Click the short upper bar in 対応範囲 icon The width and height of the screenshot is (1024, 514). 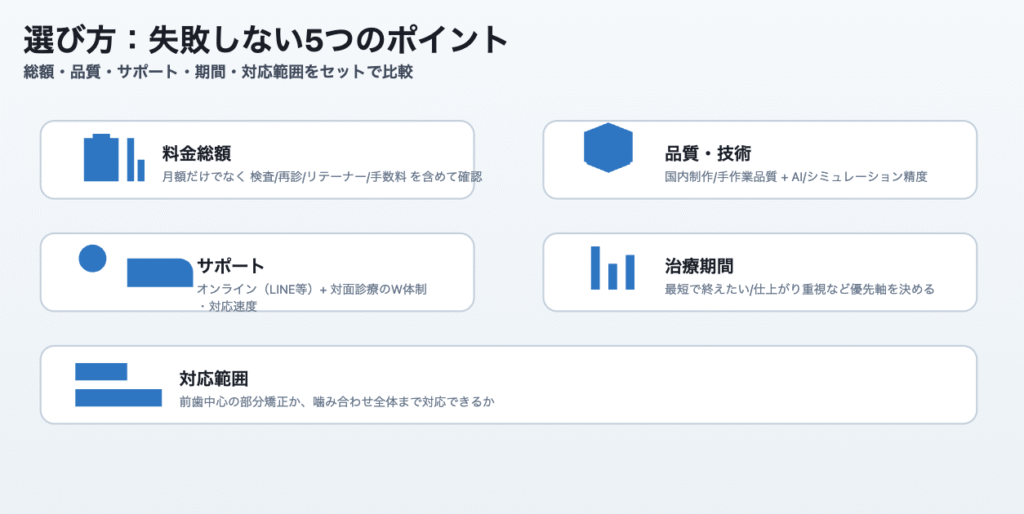point(101,371)
